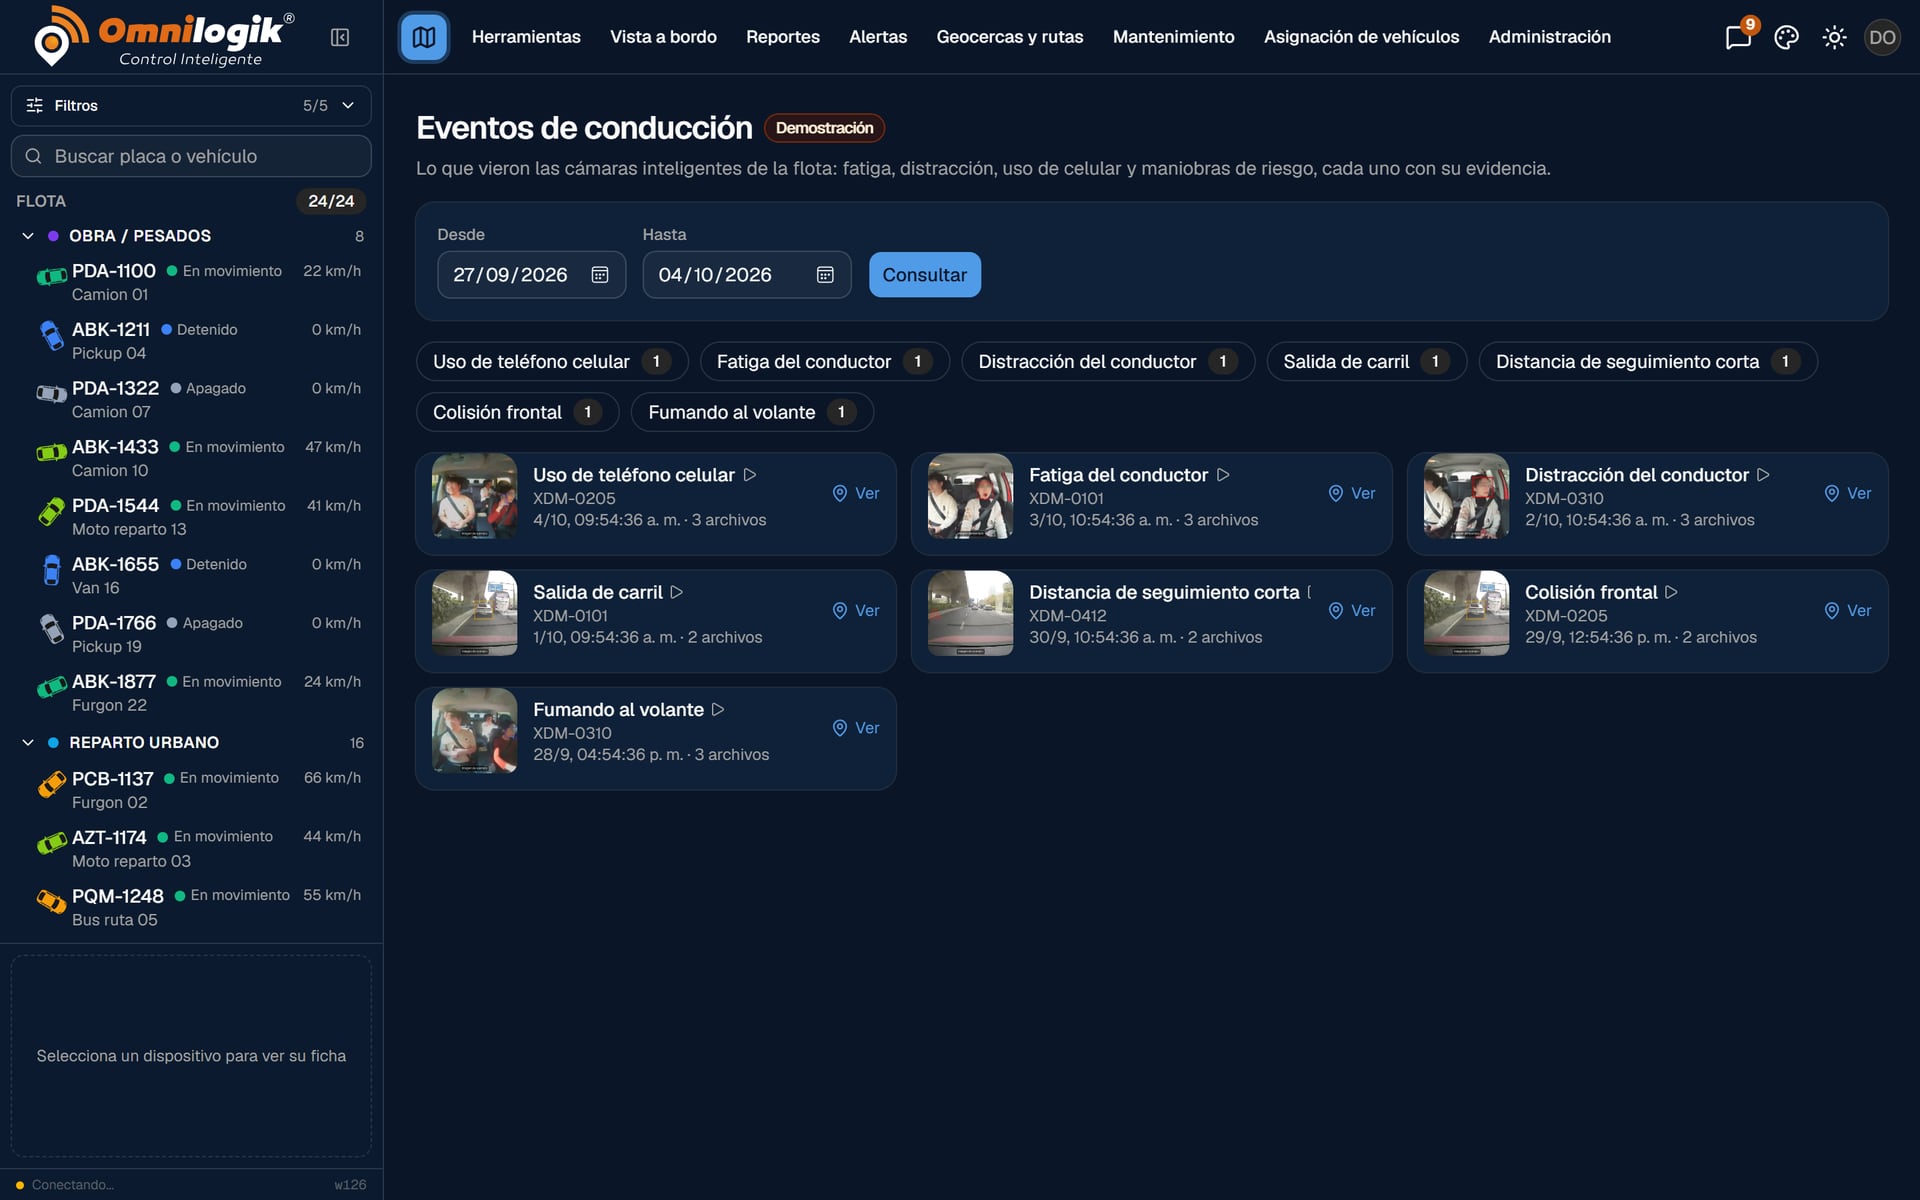Toggle the Uso de teléfono celular filter chip

[552, 361]
